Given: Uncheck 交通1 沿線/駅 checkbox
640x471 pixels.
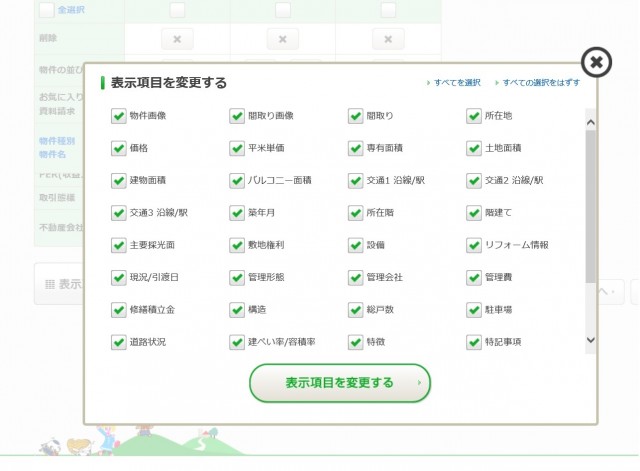Looking at the screenshot, I should (356, 180).
